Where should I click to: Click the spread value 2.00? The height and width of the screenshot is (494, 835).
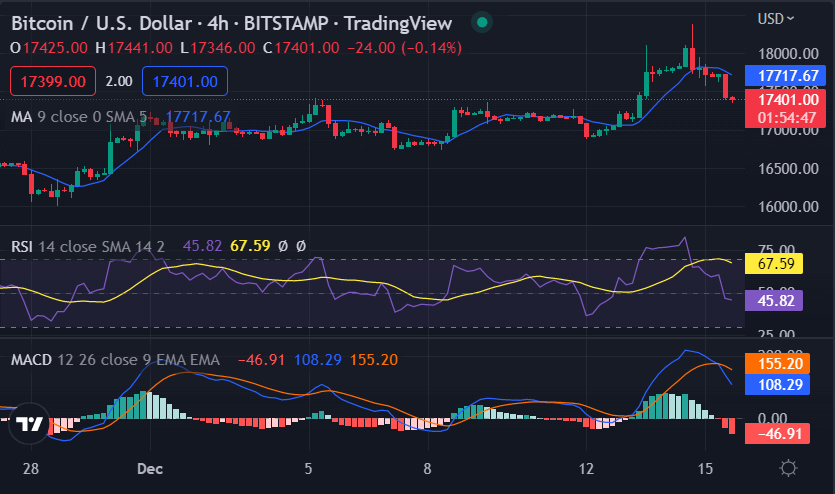click(x=119, y=81)
